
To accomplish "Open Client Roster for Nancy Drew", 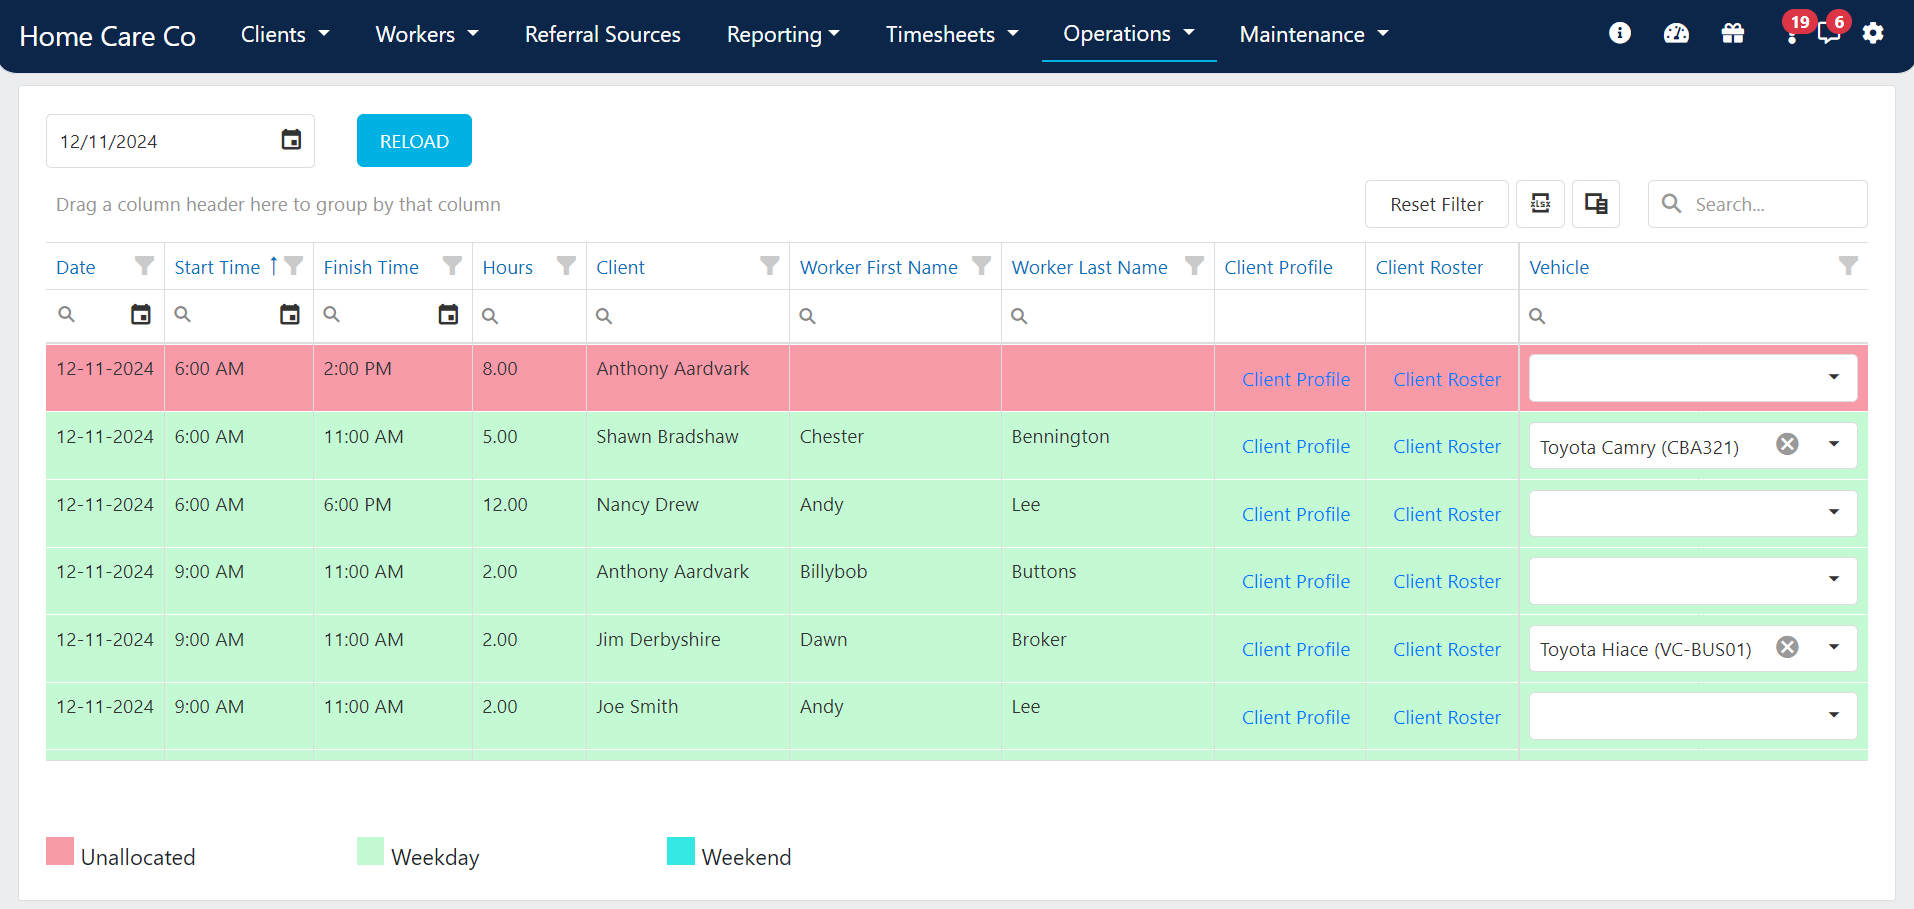I will (1447, 514).
